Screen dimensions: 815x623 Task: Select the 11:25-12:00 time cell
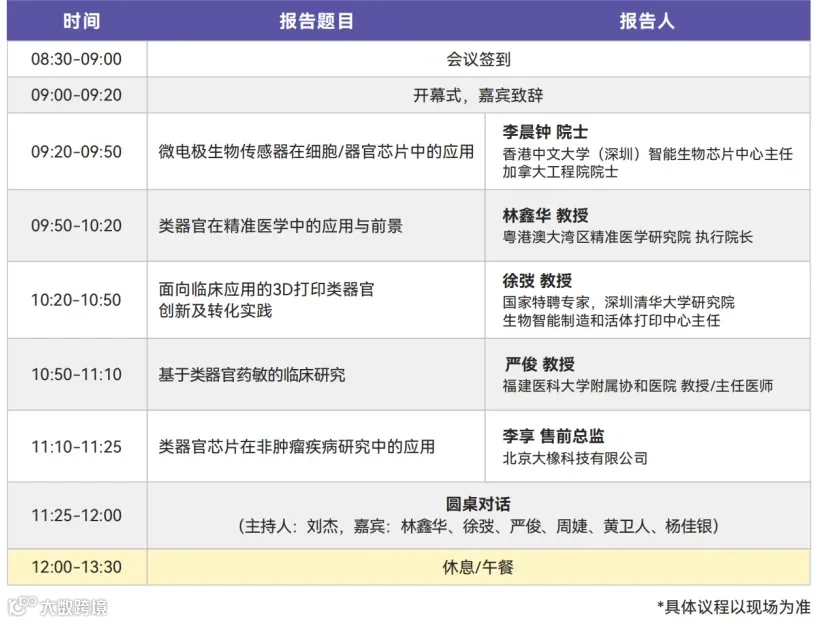tap(76, 515)
